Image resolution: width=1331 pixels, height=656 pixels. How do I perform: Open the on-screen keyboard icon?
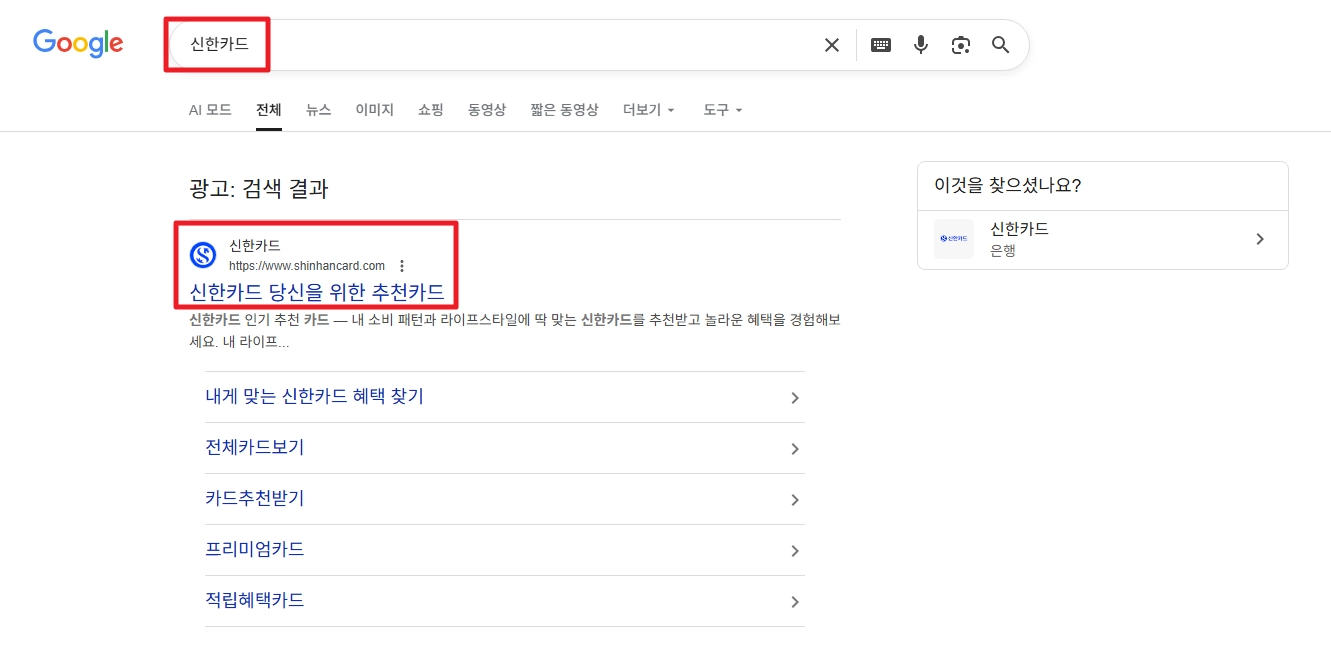click(880, 44)
